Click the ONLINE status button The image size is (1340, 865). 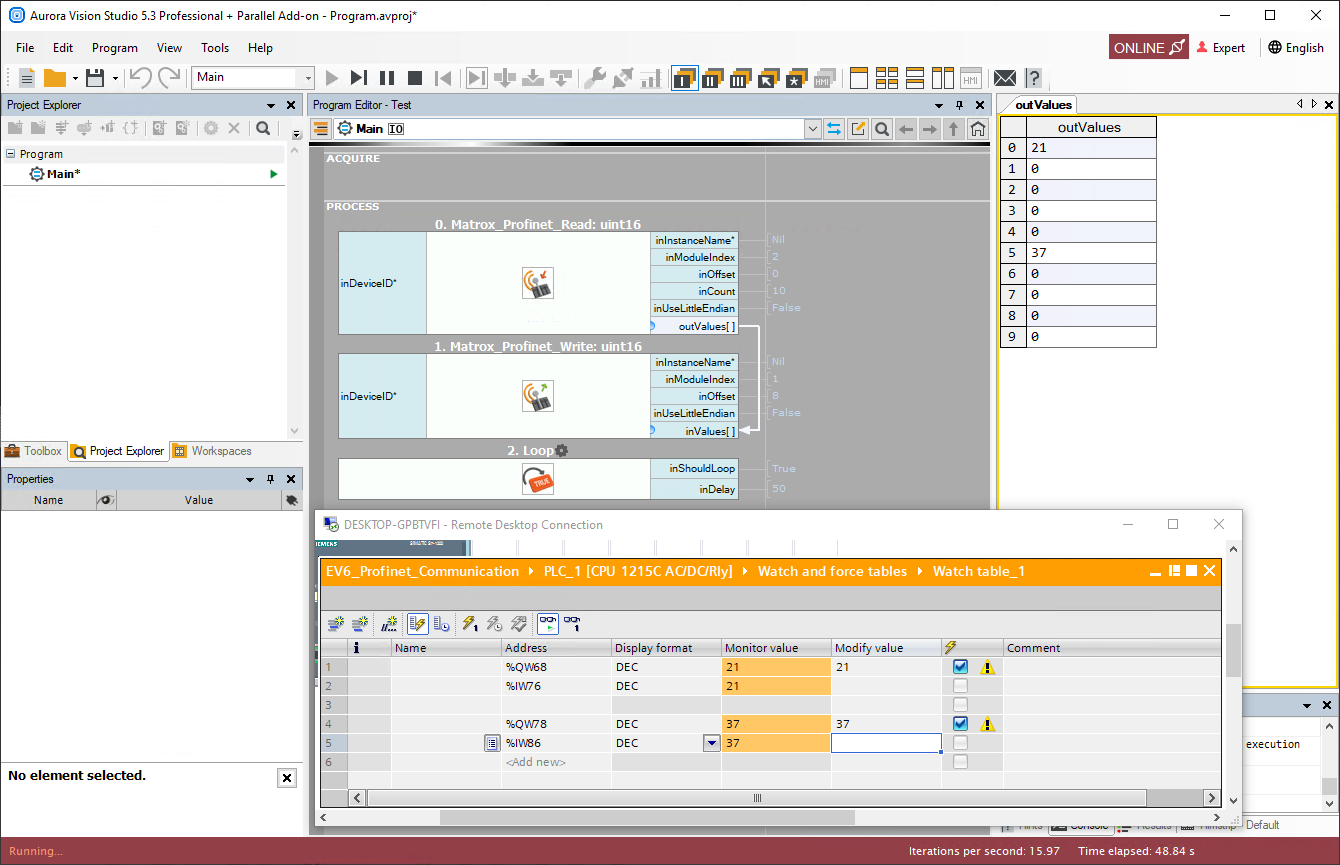[x=1148, y=47]
